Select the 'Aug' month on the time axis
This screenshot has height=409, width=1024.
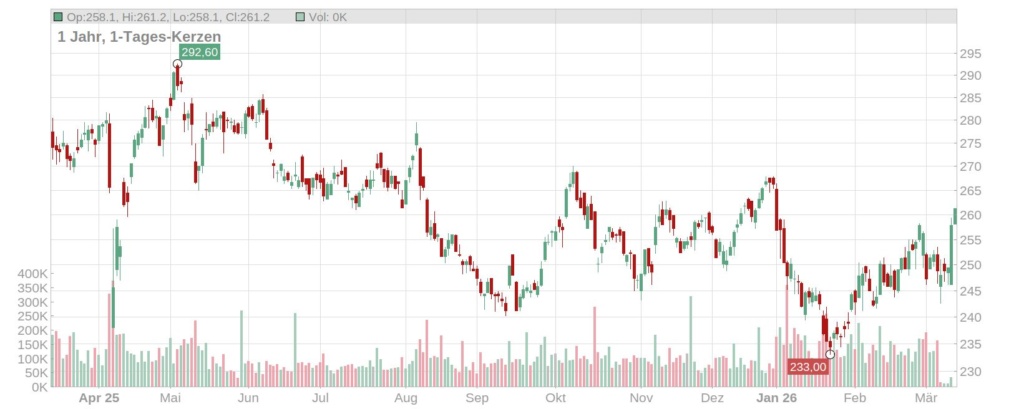coord(405,398)
